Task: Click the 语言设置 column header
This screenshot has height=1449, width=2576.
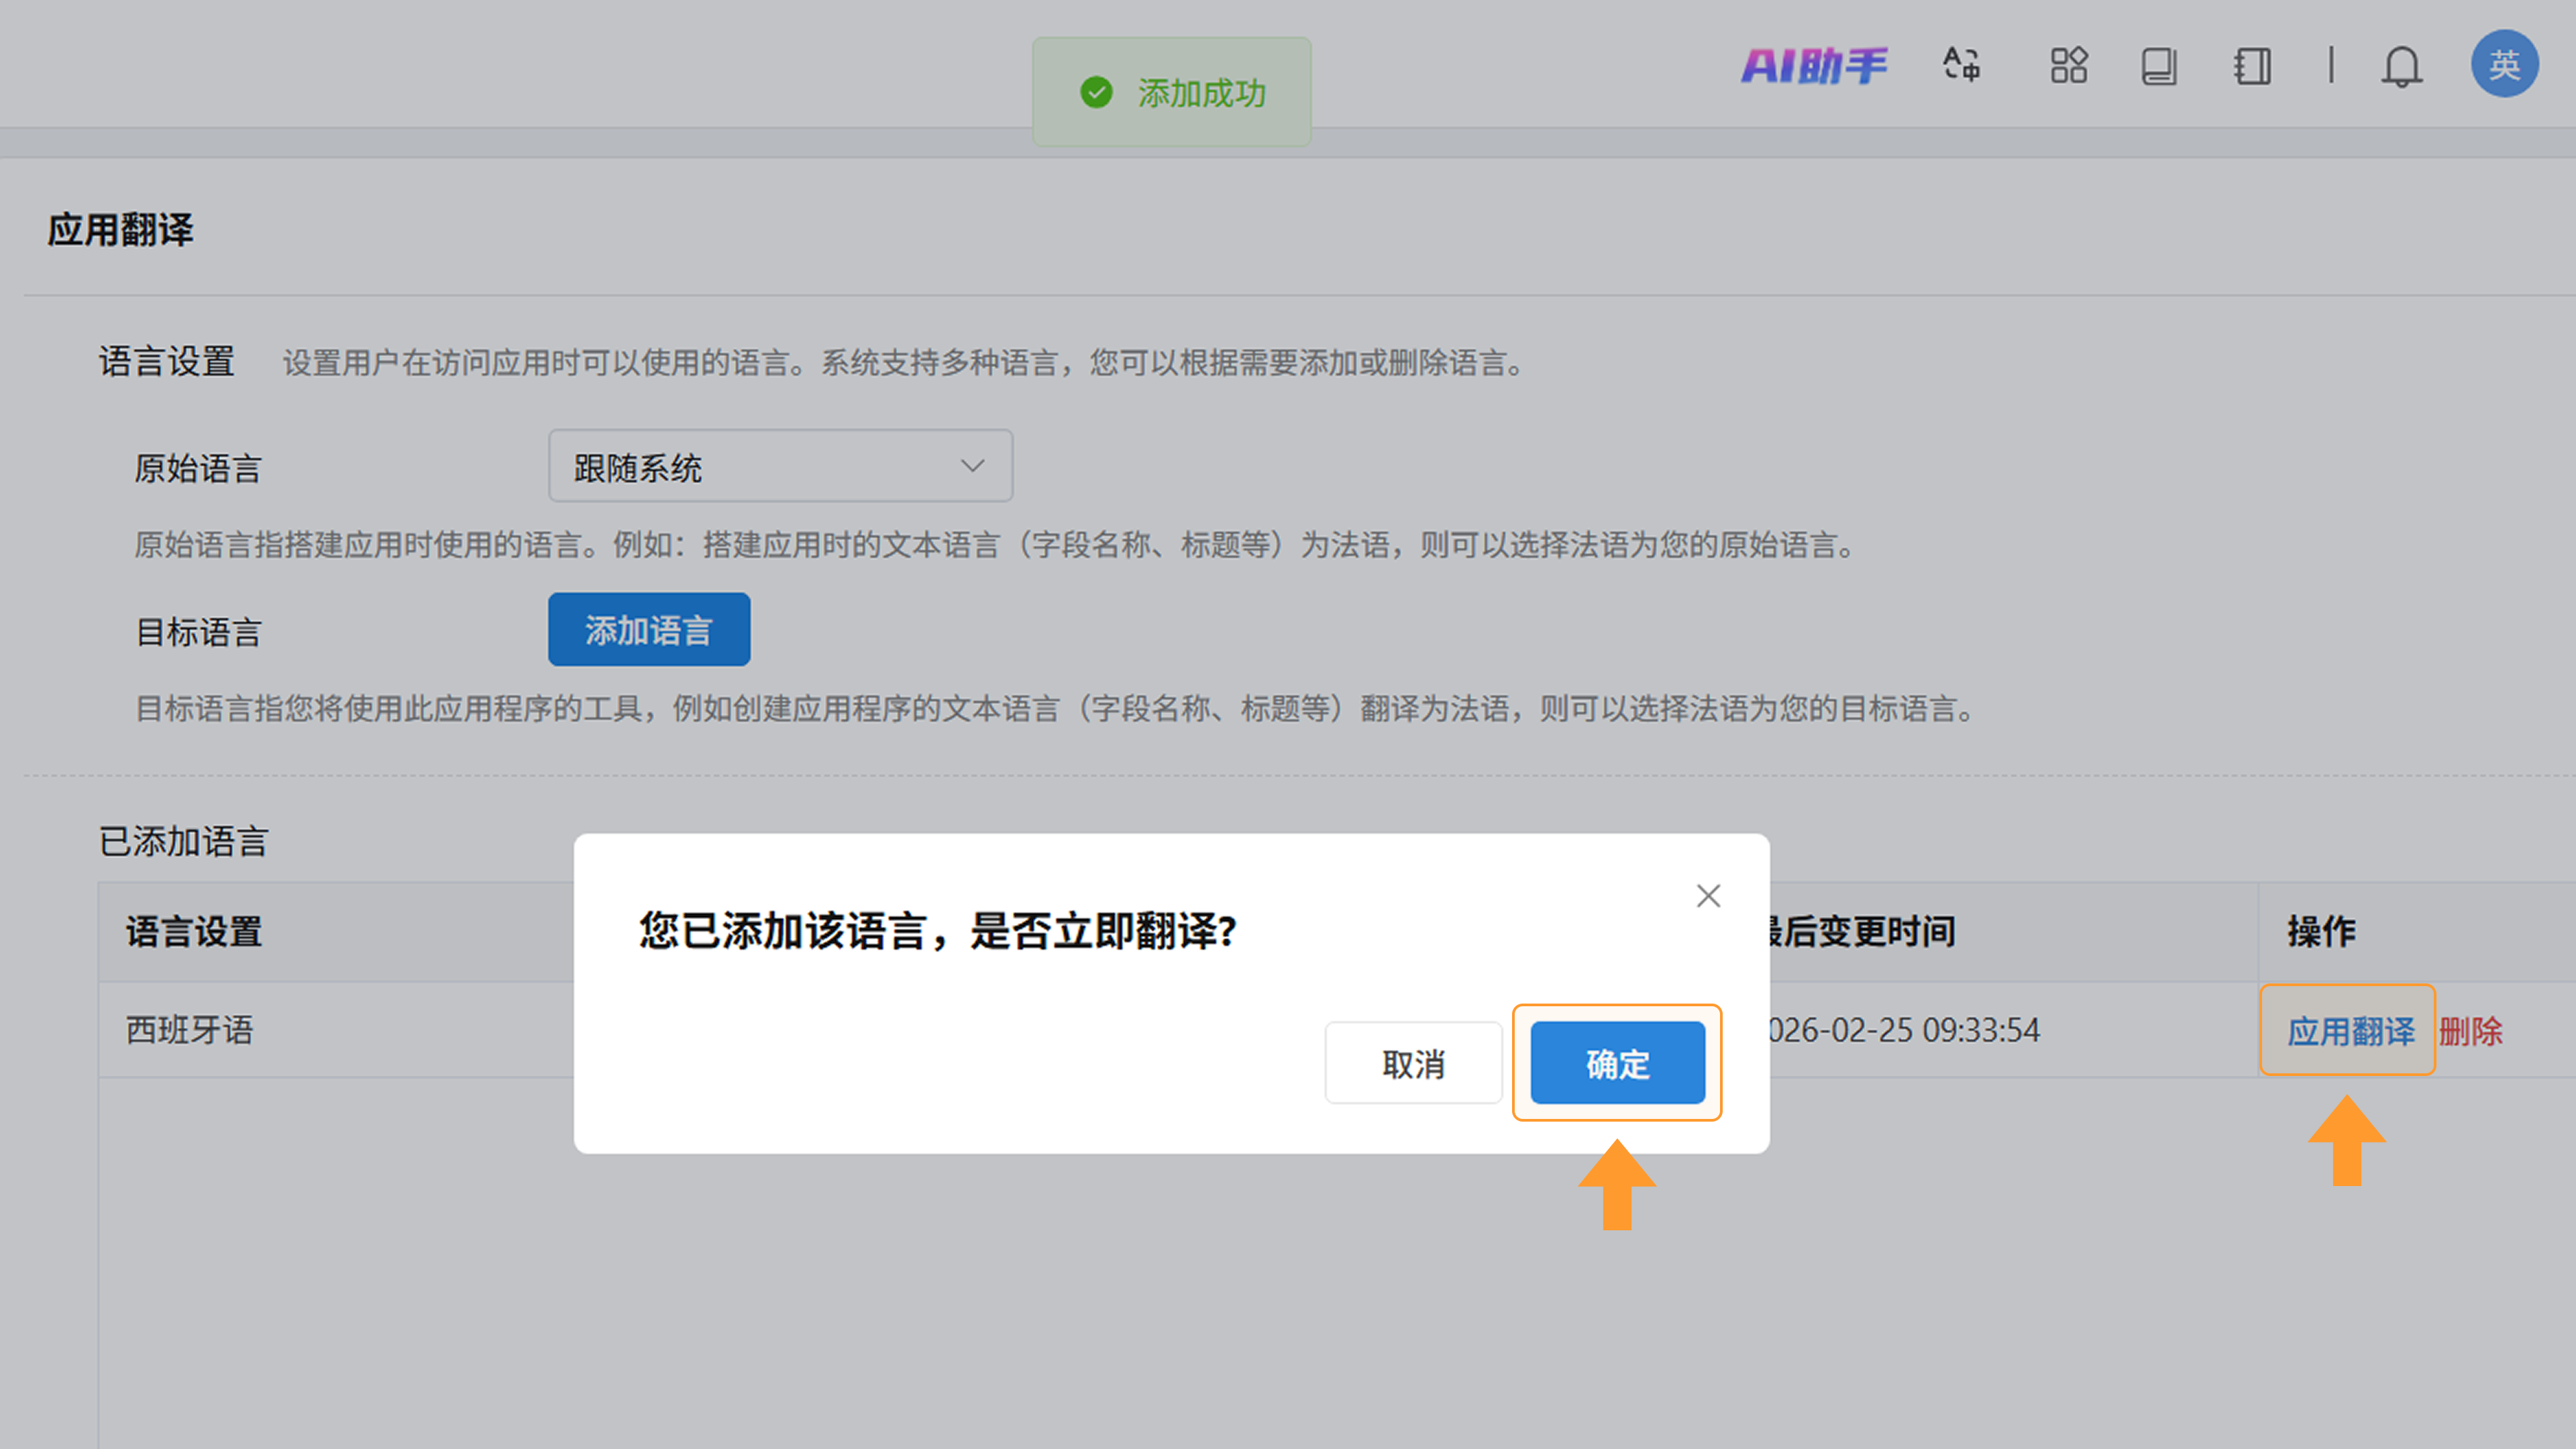Action: tap(194, 932)
